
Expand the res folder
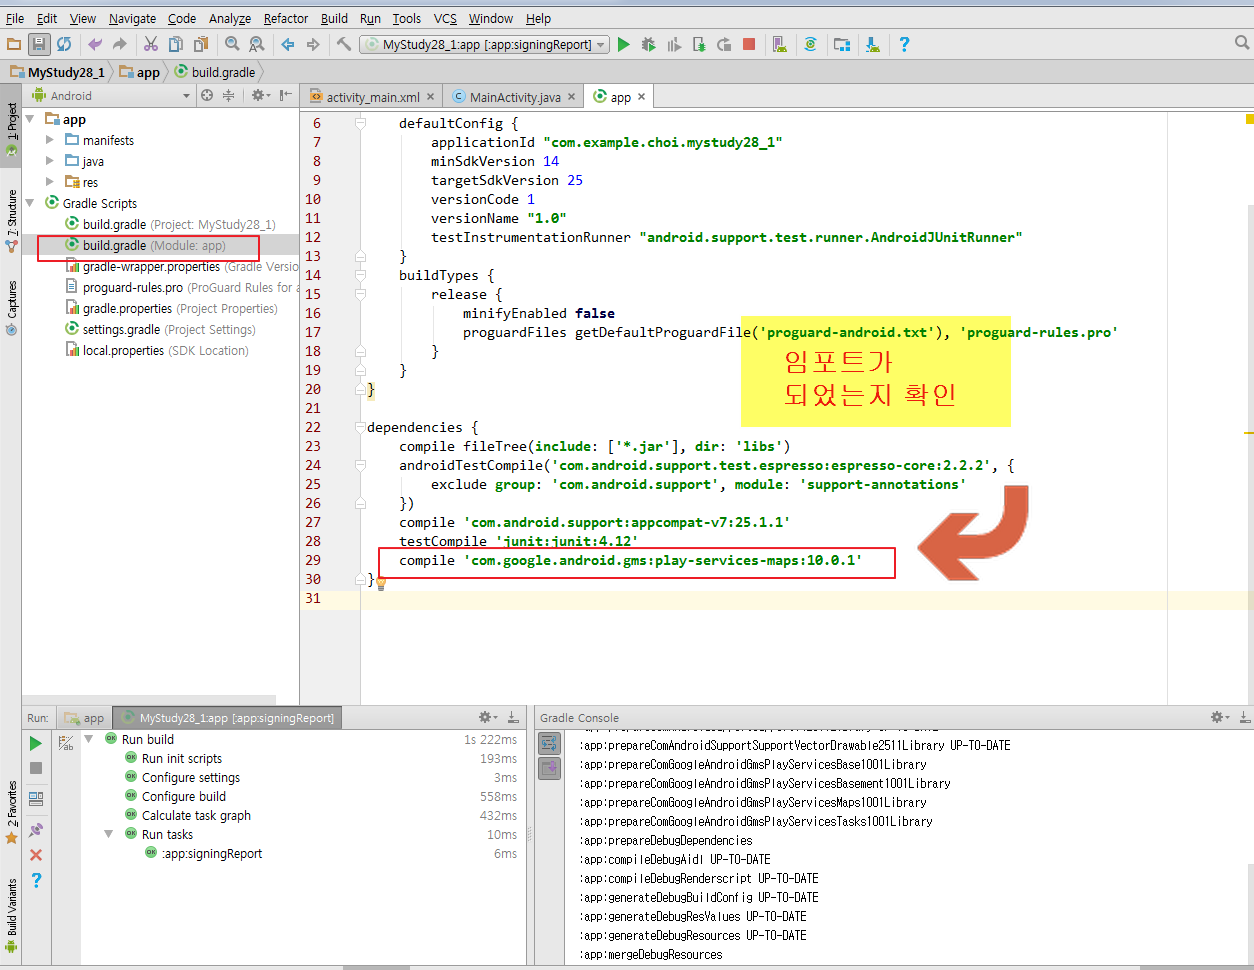[x=50, y=182]
